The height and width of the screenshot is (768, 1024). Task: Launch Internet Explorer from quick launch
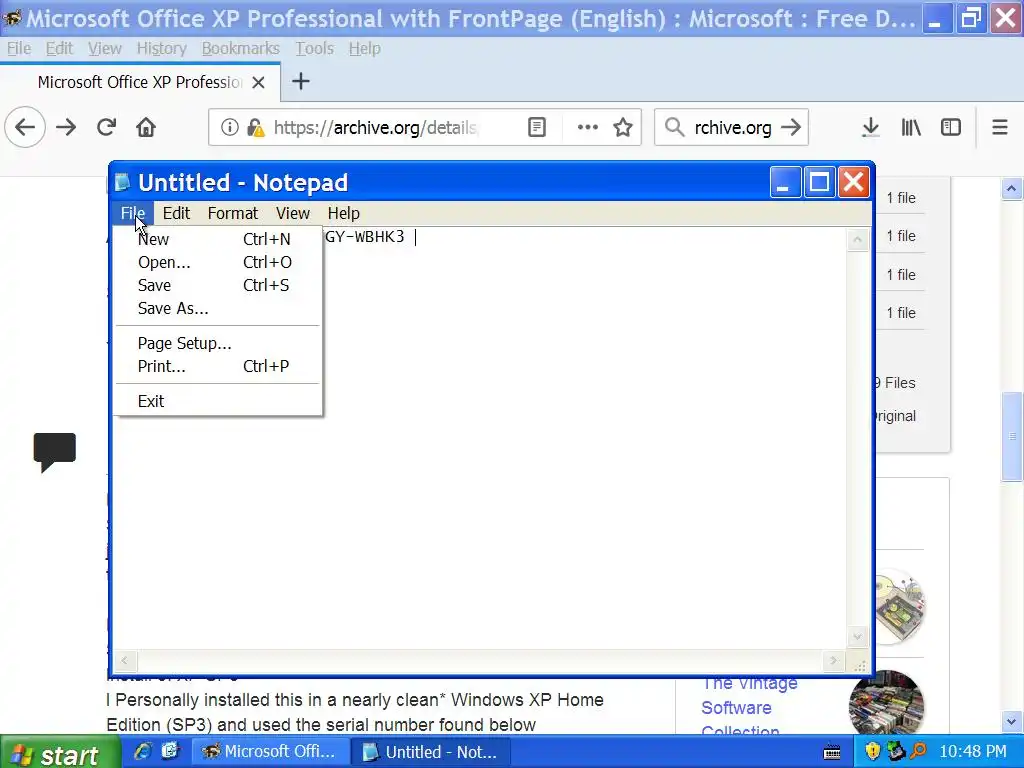pos(142,751)
